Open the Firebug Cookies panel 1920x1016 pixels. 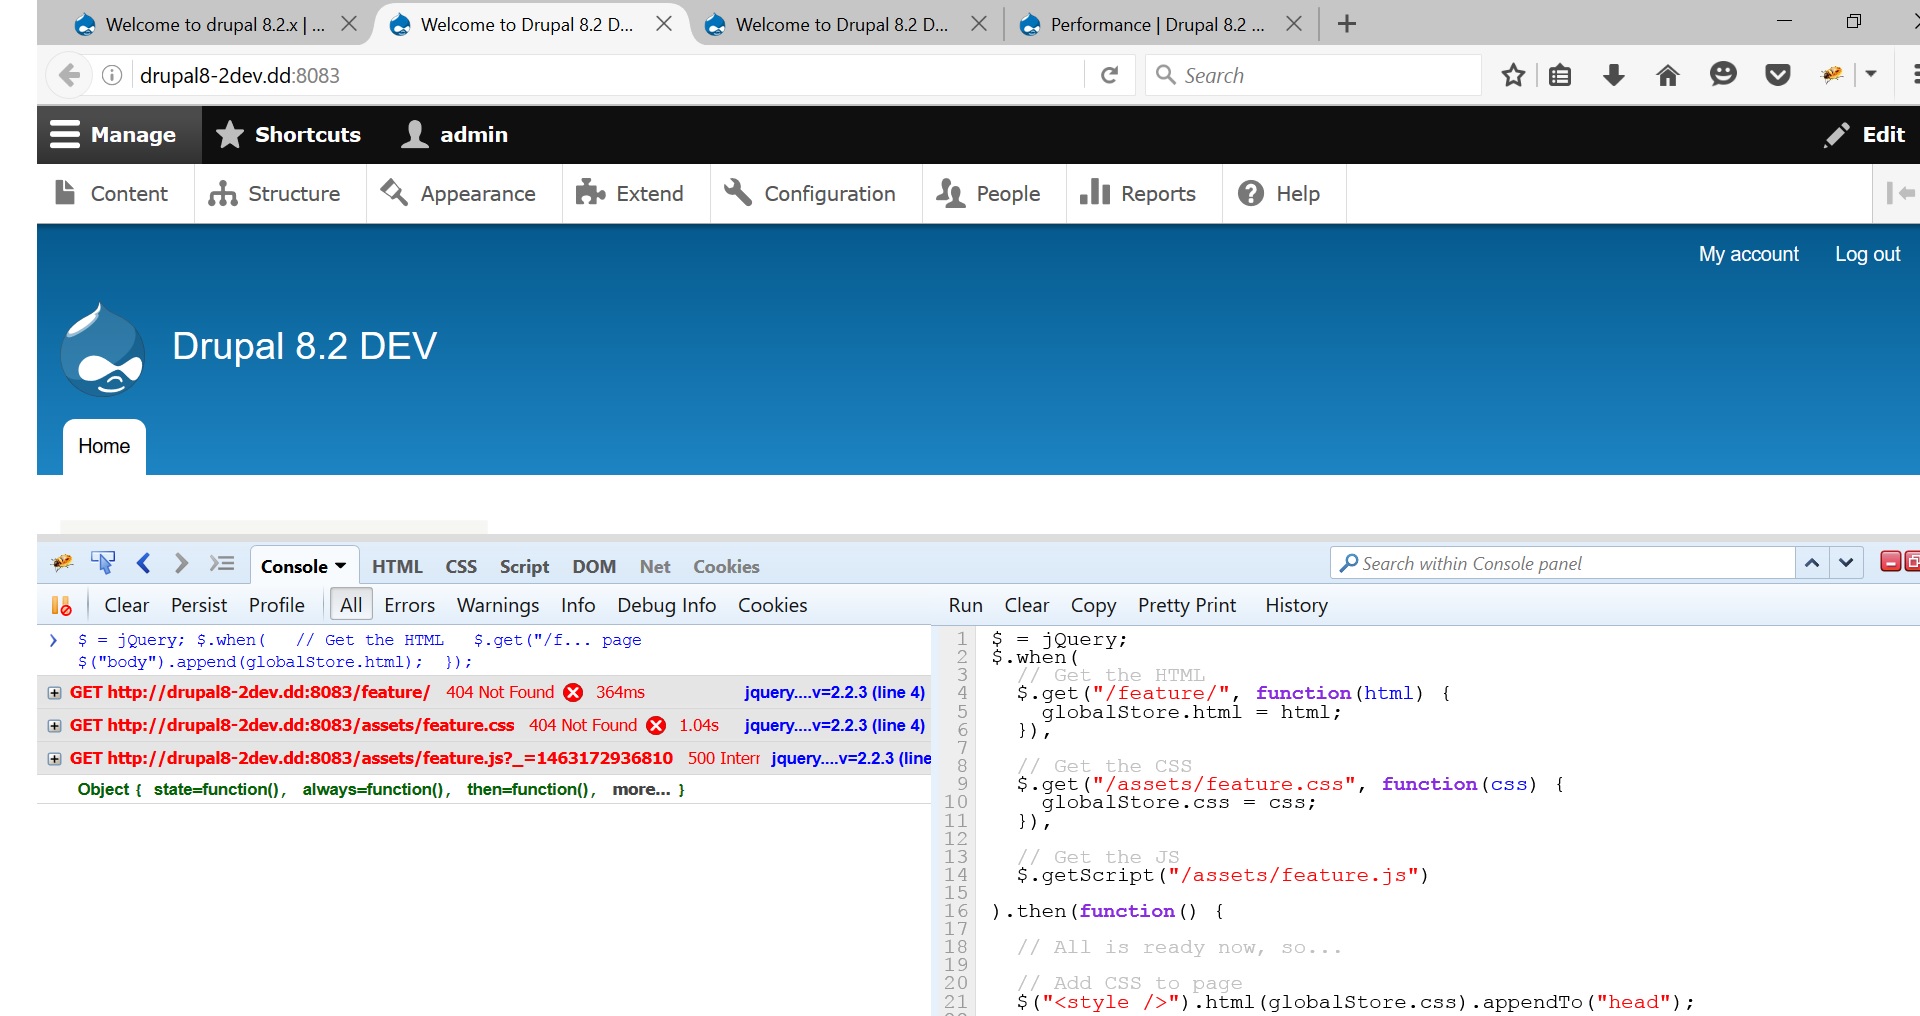coord(726,566)
